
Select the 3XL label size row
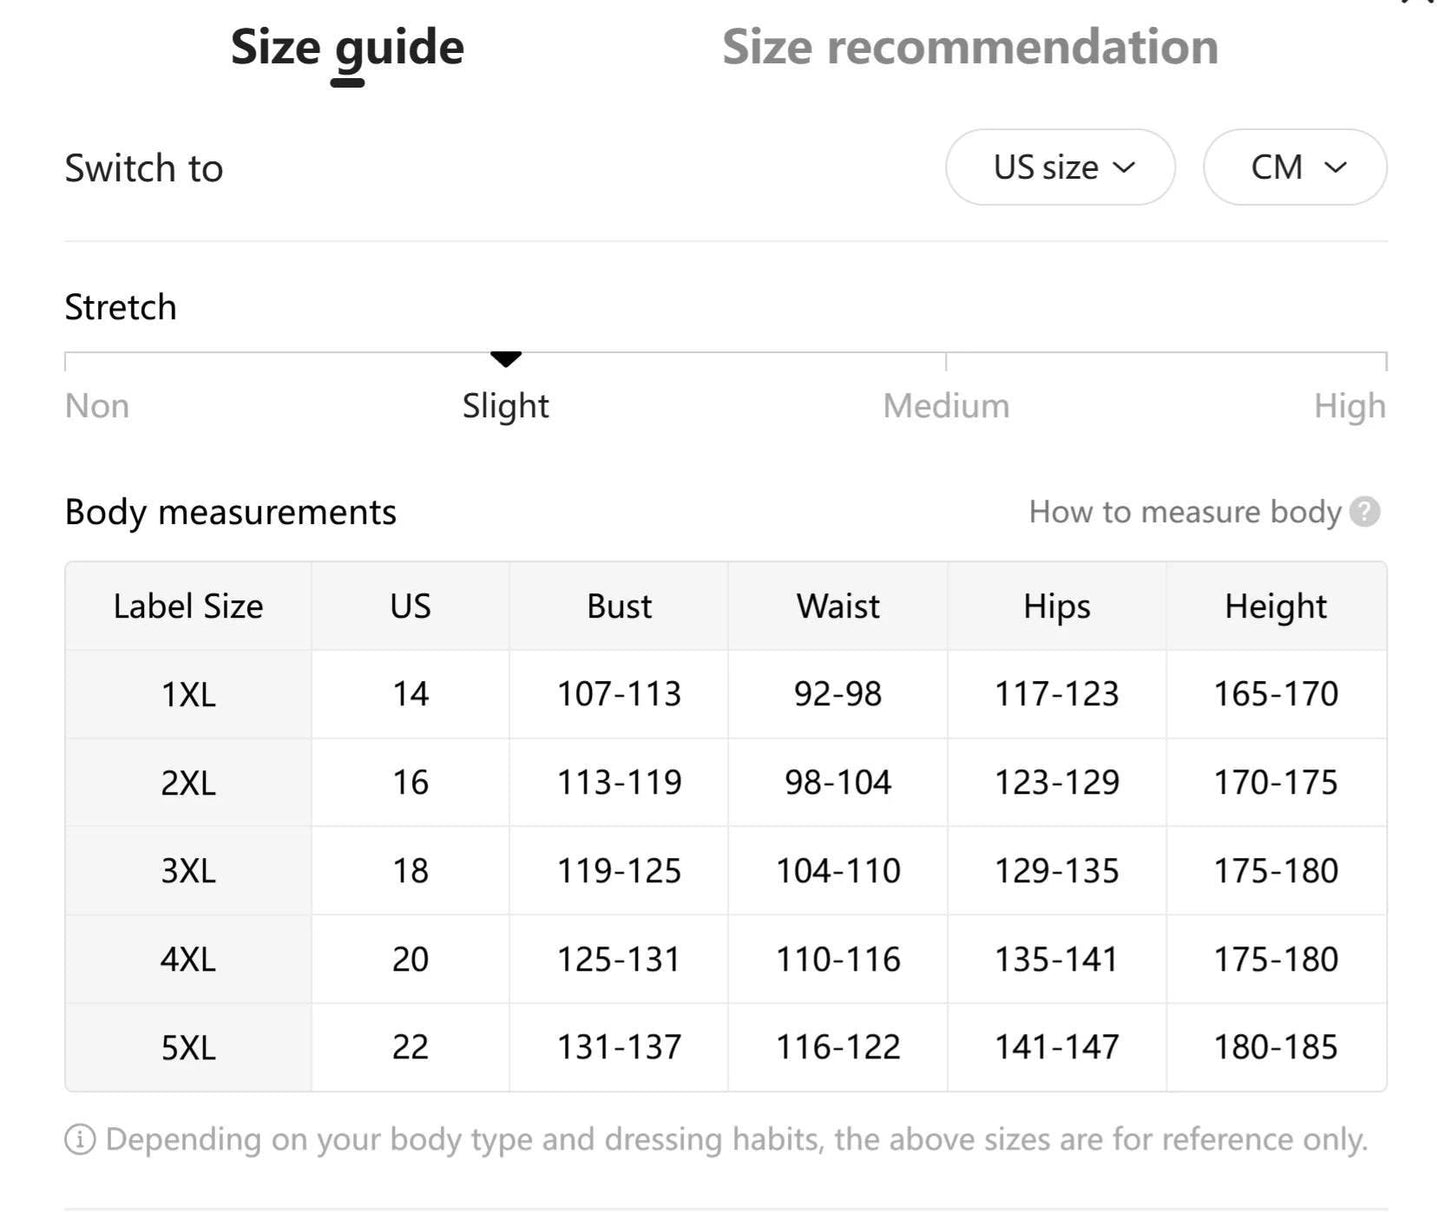726,871
